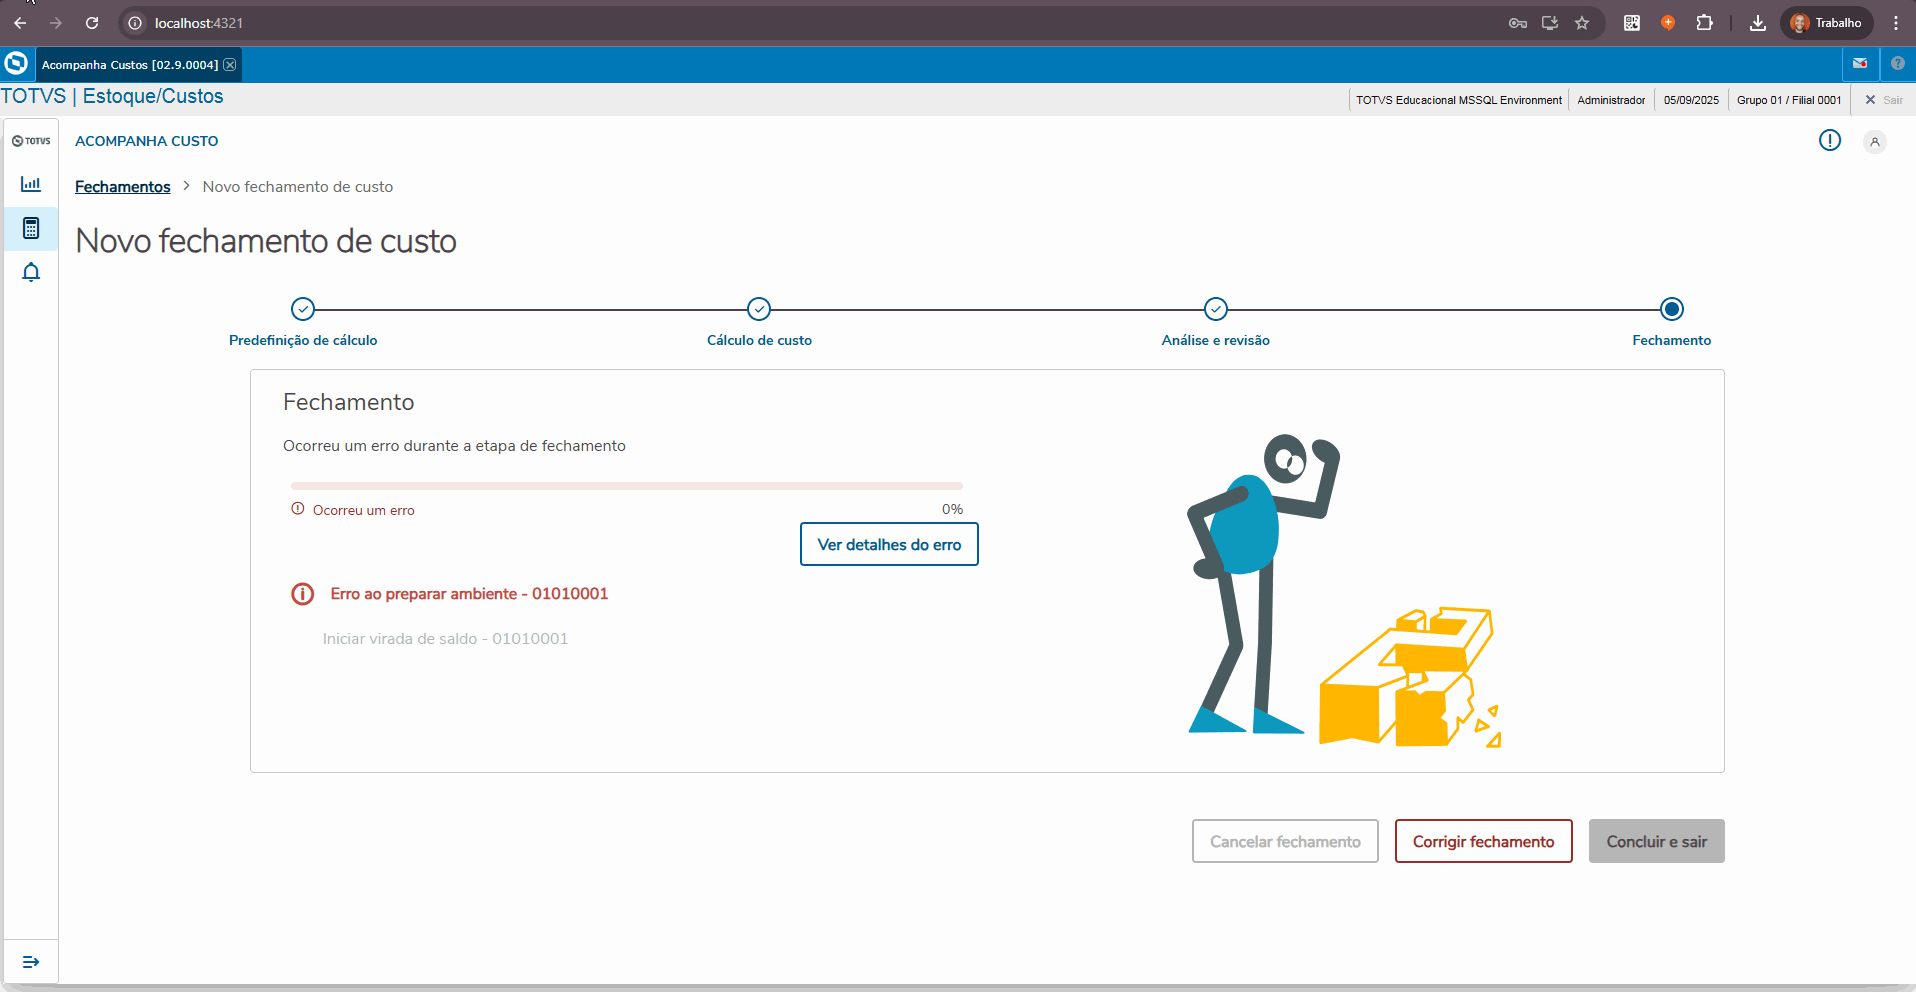This screenshot has width=1916, height=992.
Task: Go to Fechamentos breadcrumb link
Action: [x=123, y=187]
